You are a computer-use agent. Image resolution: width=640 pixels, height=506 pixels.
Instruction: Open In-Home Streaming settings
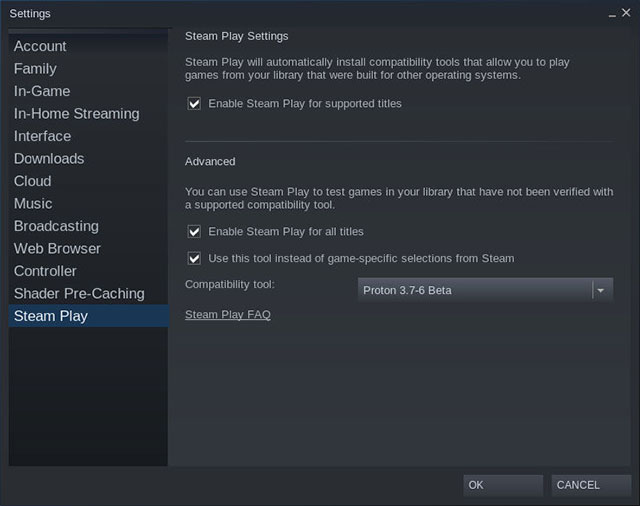coord(76,114)
